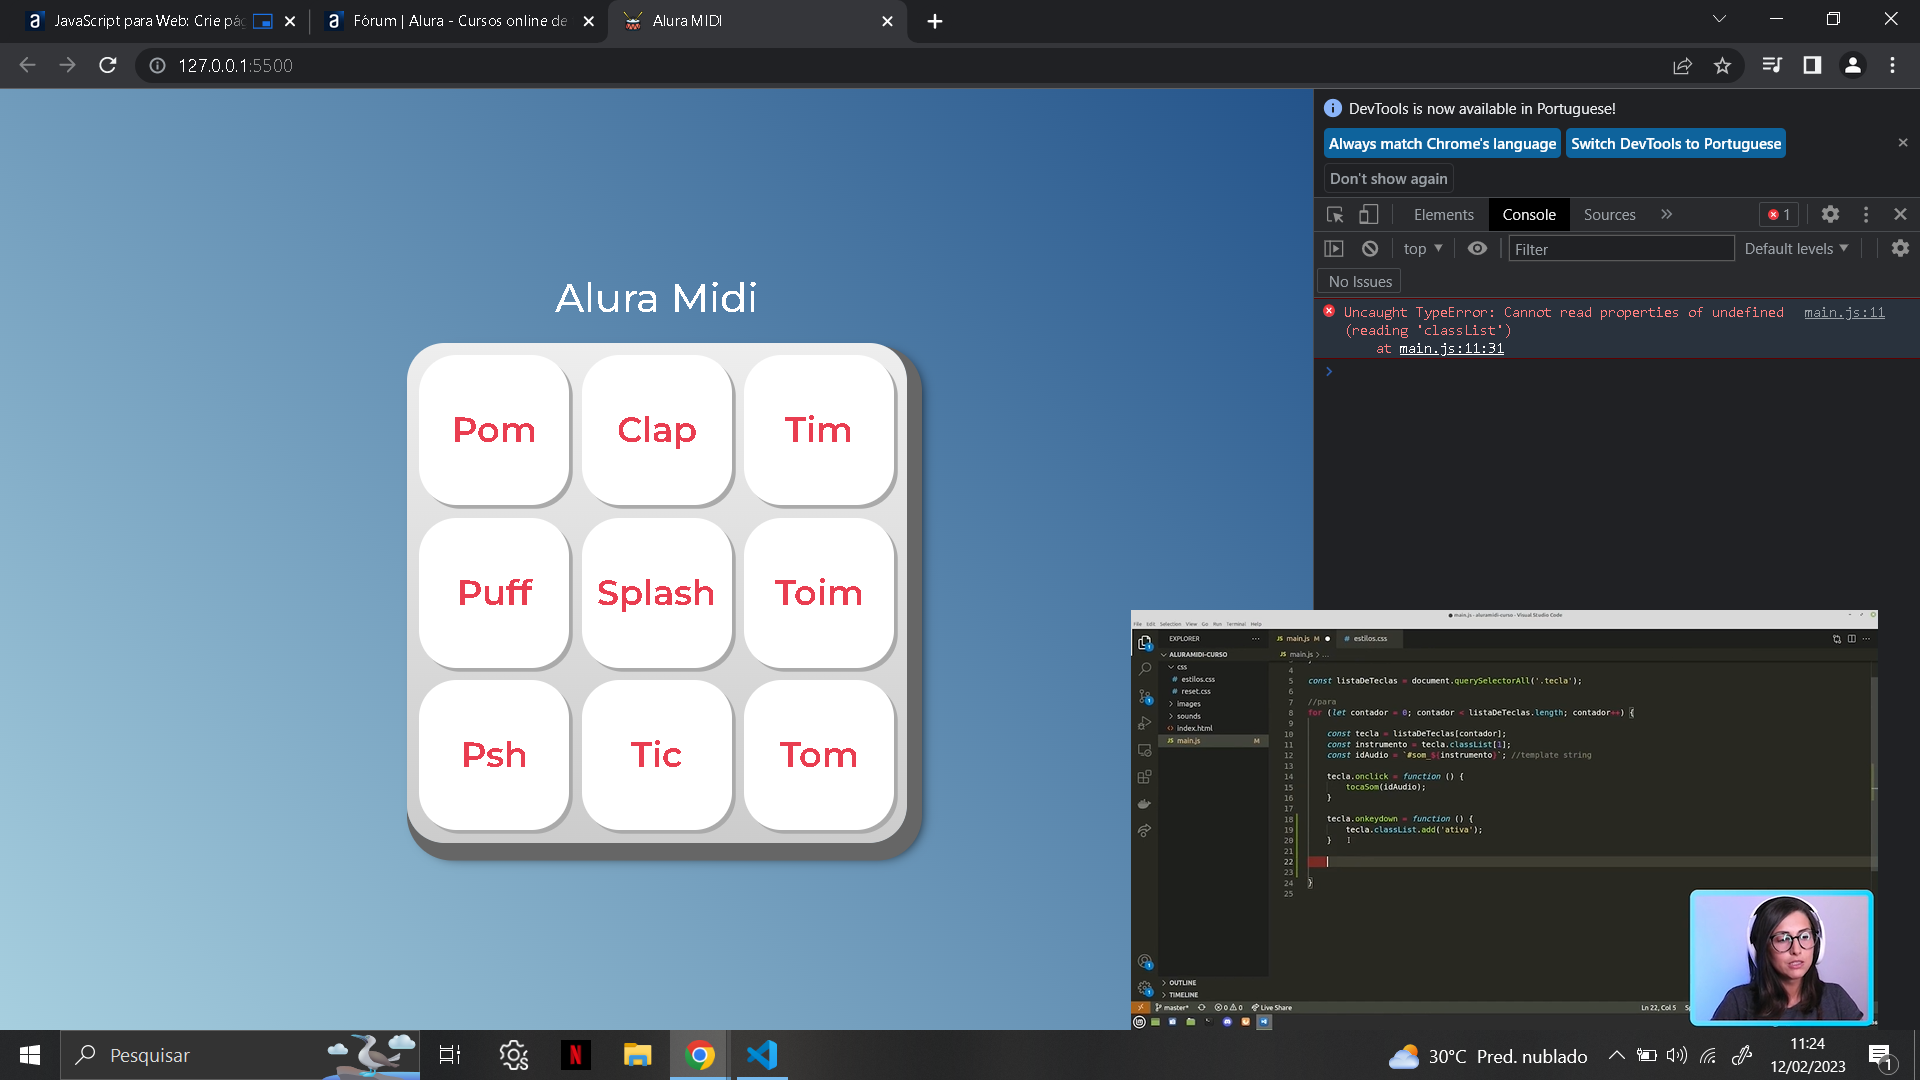Dismiss the DevTools language notification

[x=1903, y=143]
